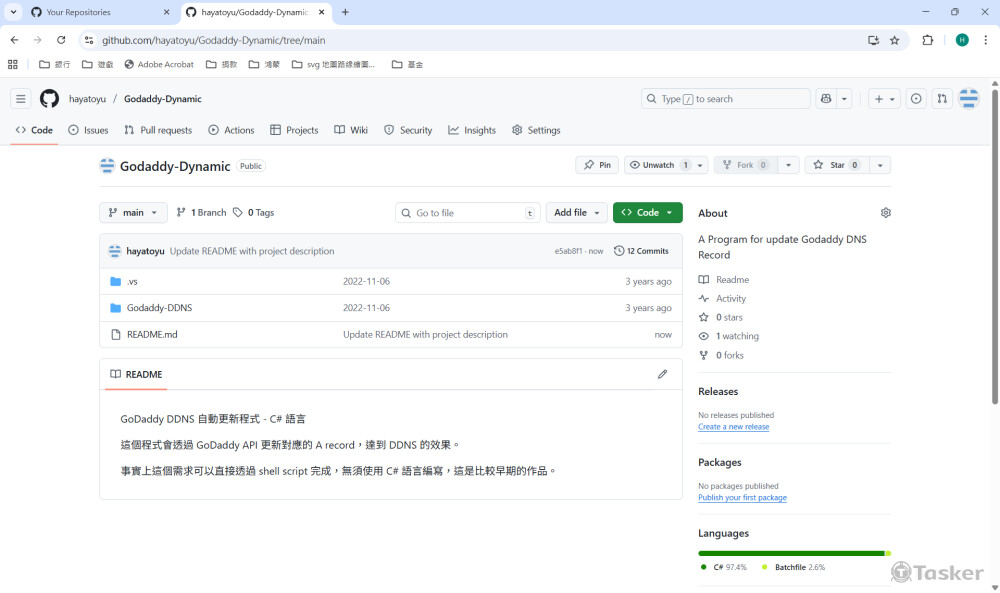Open the hamburger navigation menu

click(x=20, y=99)
